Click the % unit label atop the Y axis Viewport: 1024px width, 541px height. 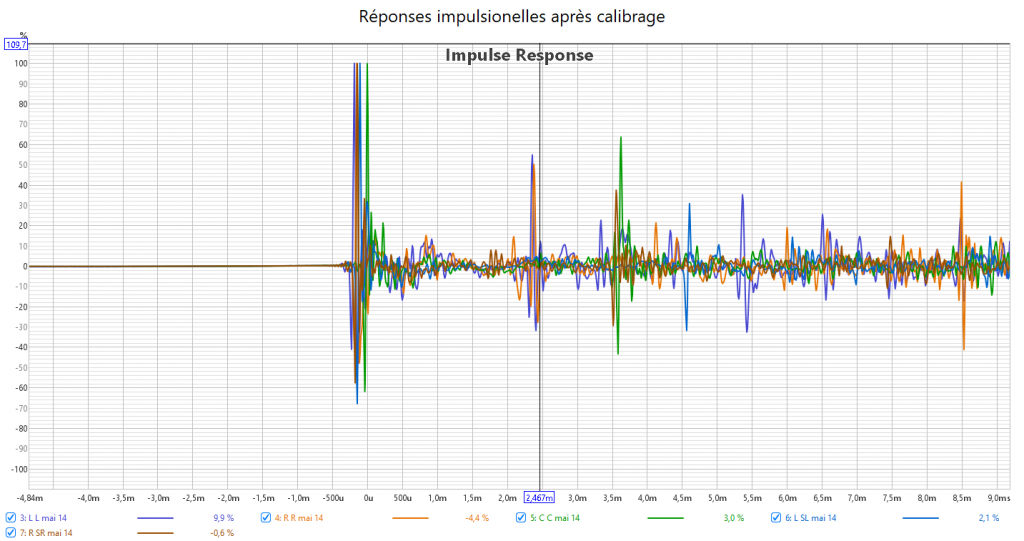(x=23, y=34)
